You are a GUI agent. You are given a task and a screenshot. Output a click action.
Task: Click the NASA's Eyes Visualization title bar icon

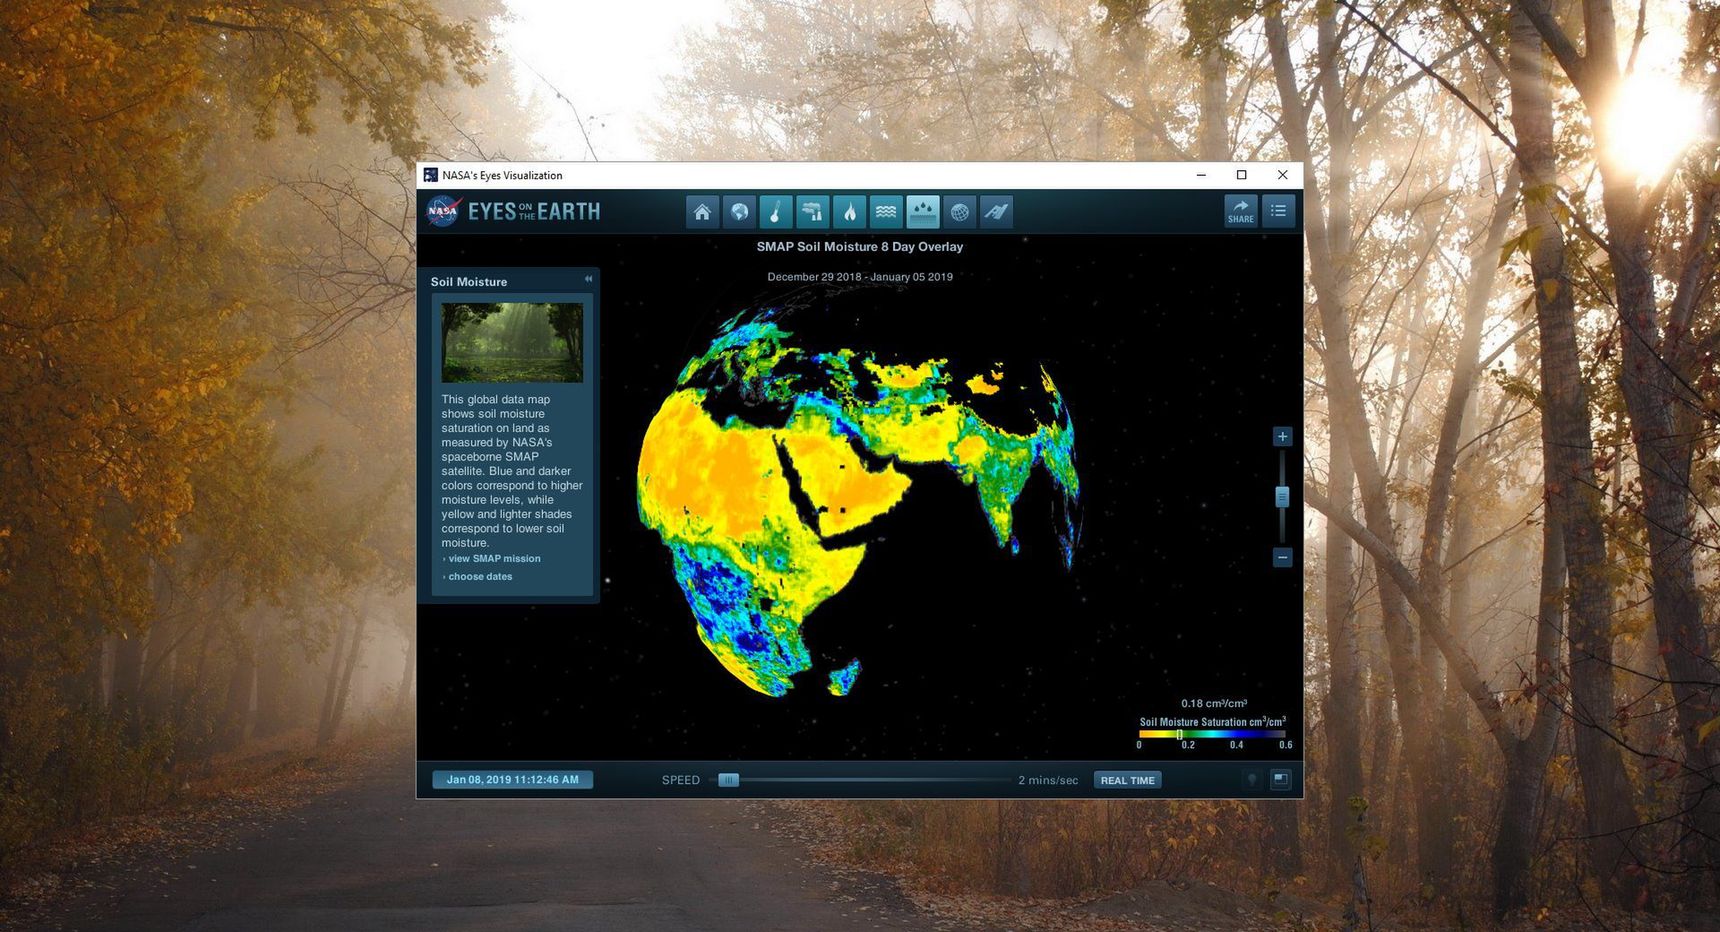point(431,175)
